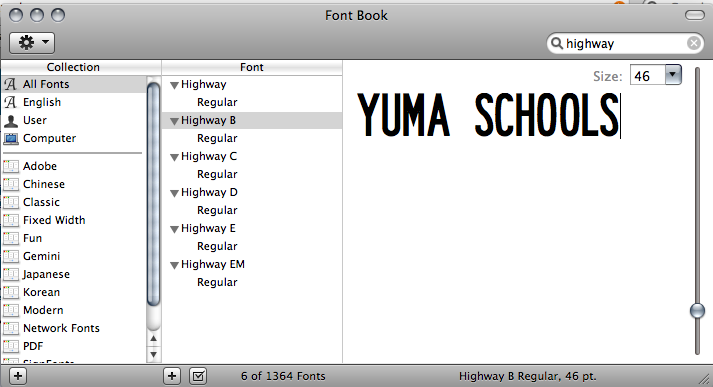Open the font Size dropdown

[x=673, y=75]
